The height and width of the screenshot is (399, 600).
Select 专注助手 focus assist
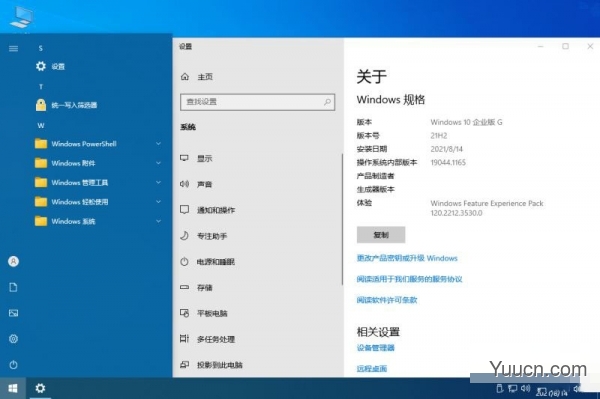pyautogui.click(x=204, y=236)
